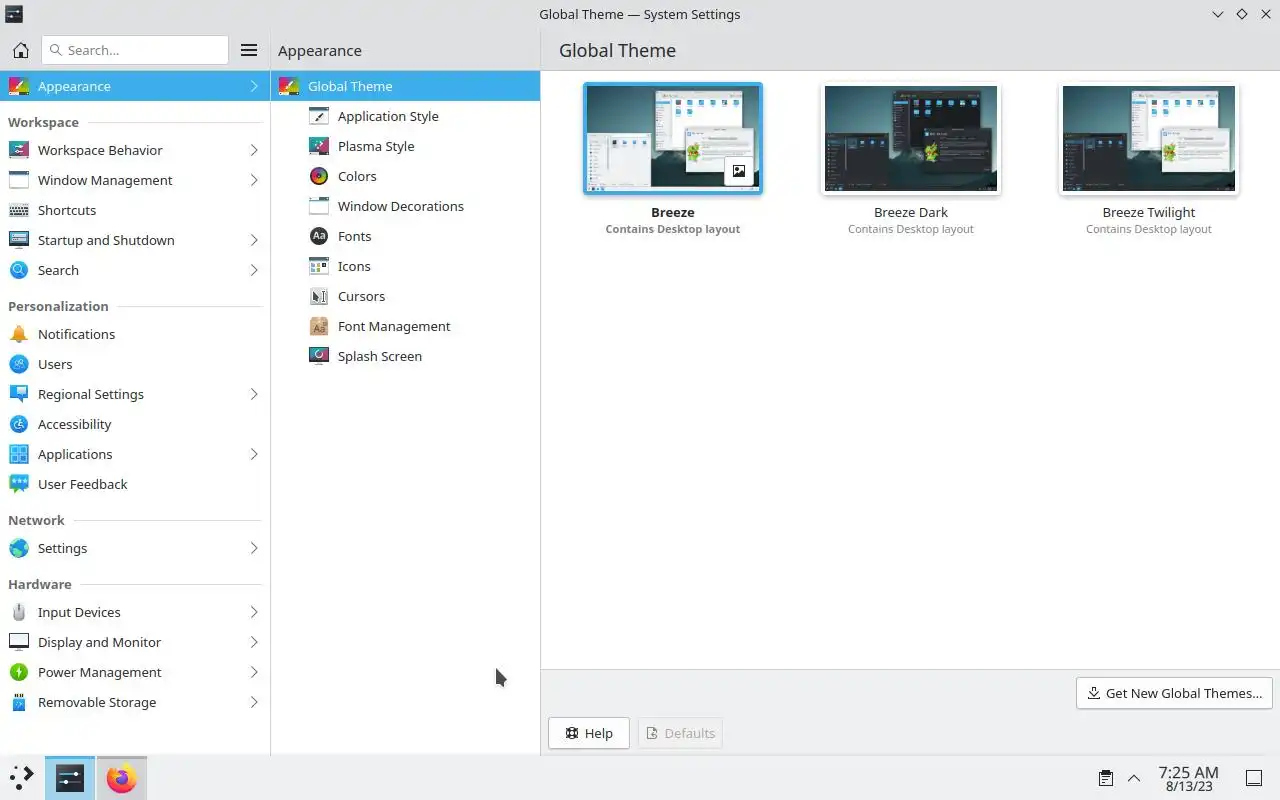Click the Window Decorations icon
Screen dimensions: 1280x800
tap(319, 206)
